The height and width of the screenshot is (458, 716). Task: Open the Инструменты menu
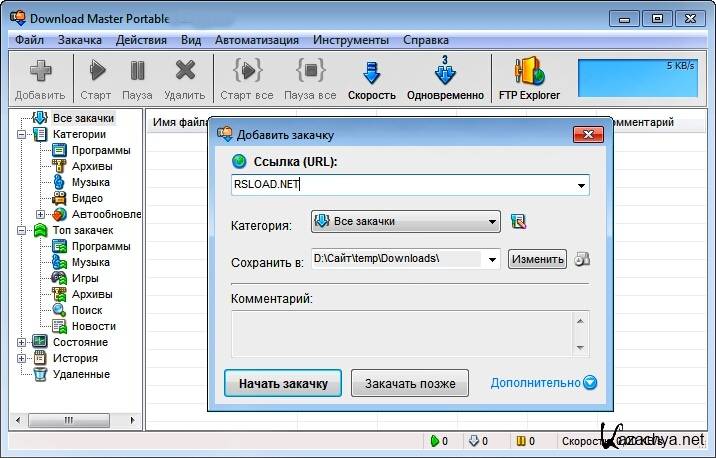pyautogui.click(x=350, y=40)
